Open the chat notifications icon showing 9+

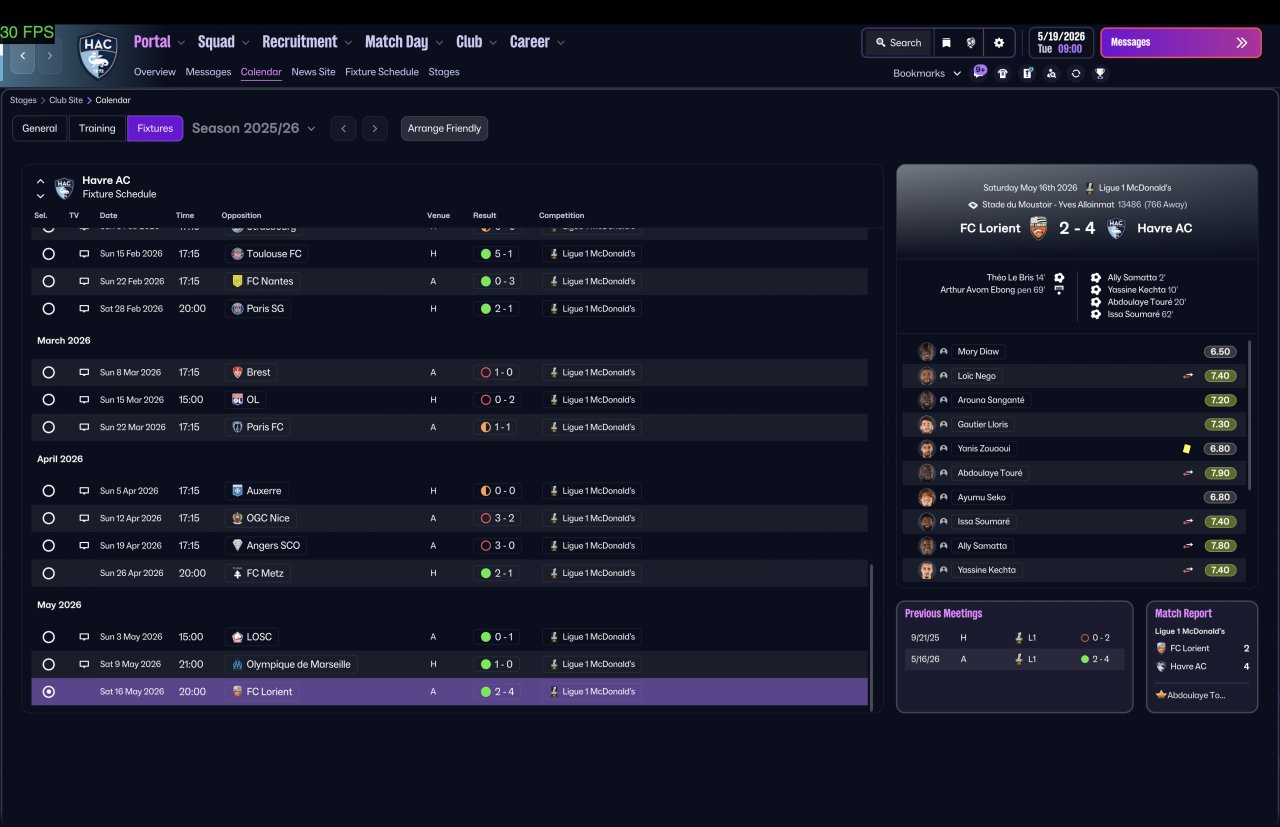(x=980, y=72)
